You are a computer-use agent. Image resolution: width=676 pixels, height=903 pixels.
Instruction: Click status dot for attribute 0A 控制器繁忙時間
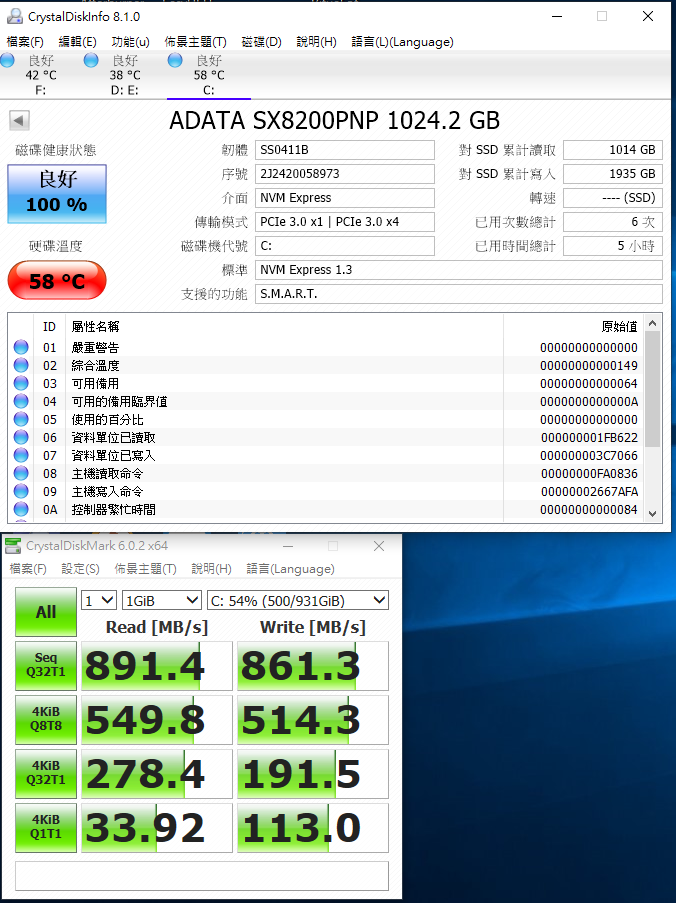click(x=21, y=509)
